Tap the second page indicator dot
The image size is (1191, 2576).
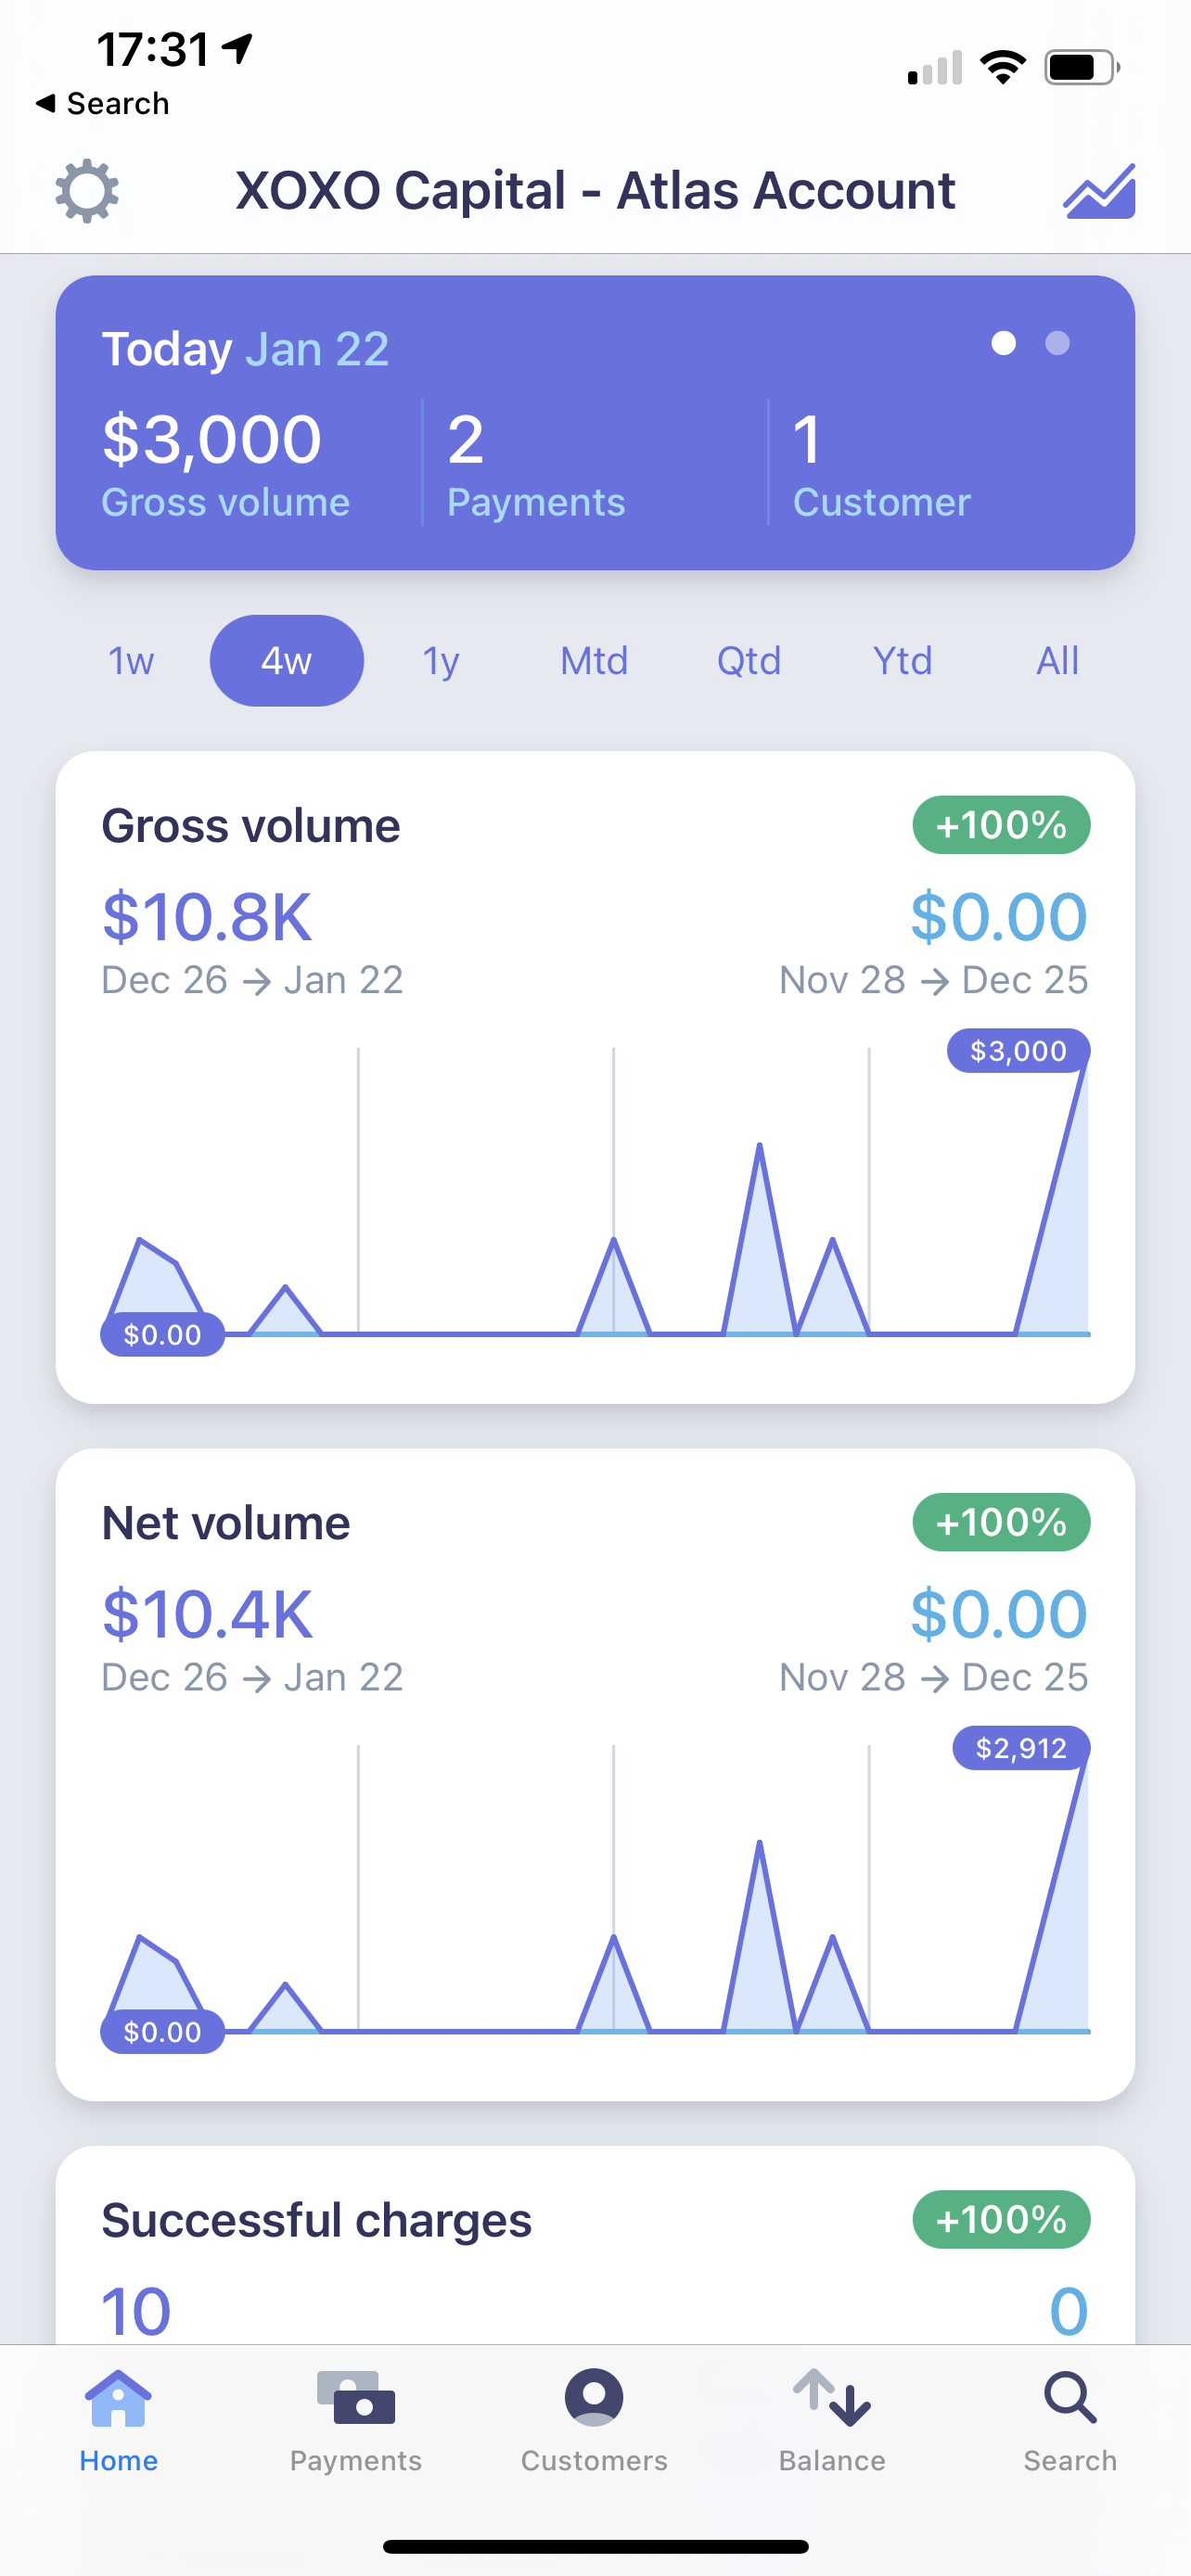tap(1057, 343)
